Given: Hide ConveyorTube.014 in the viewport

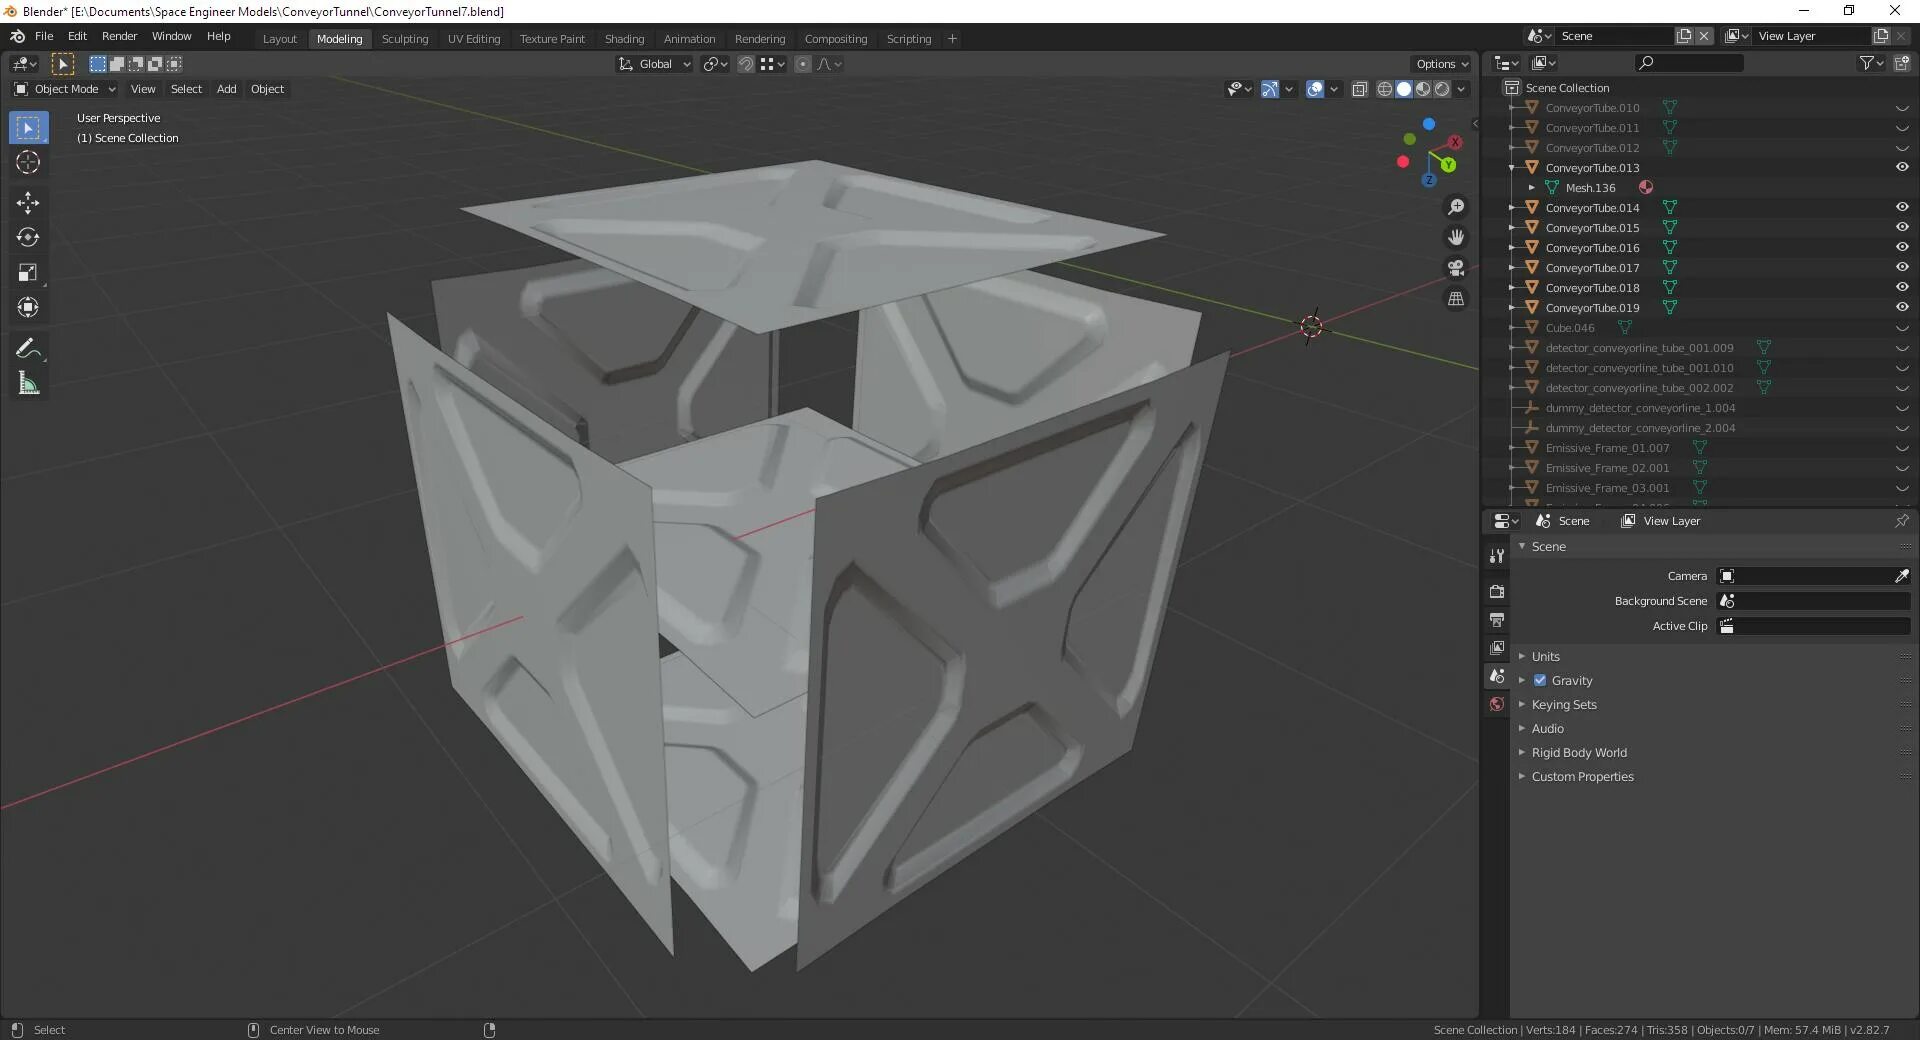Looking at the screenshot, I should (1901, 207).
